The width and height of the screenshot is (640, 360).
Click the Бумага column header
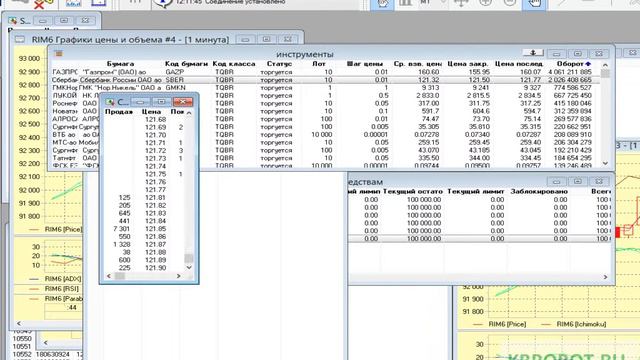point(120,64)
